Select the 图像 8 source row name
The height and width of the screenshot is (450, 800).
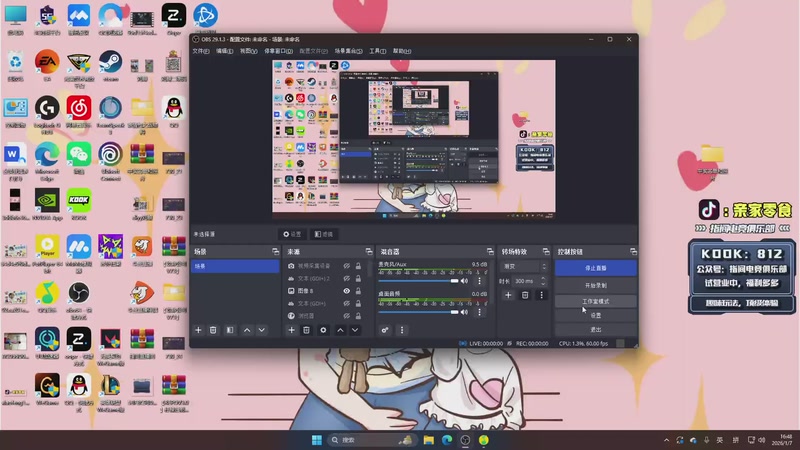point(306,291)
